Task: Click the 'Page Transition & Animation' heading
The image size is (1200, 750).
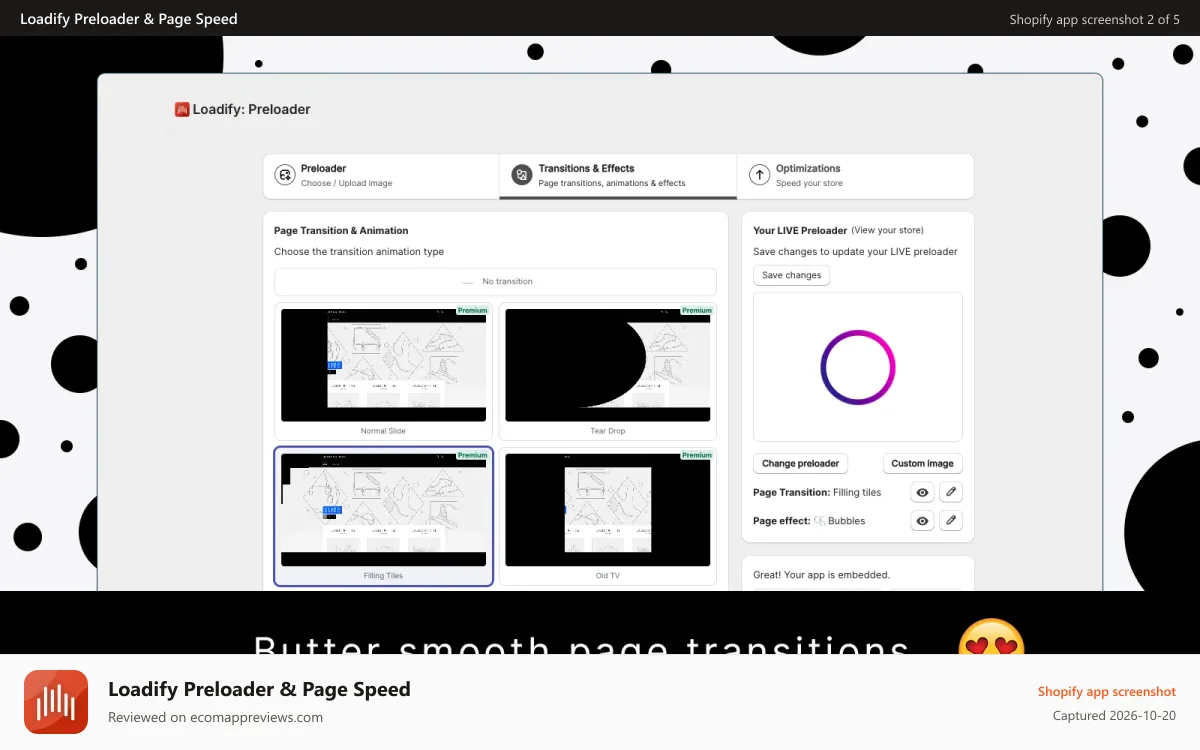Action: [x=341, y=230]
